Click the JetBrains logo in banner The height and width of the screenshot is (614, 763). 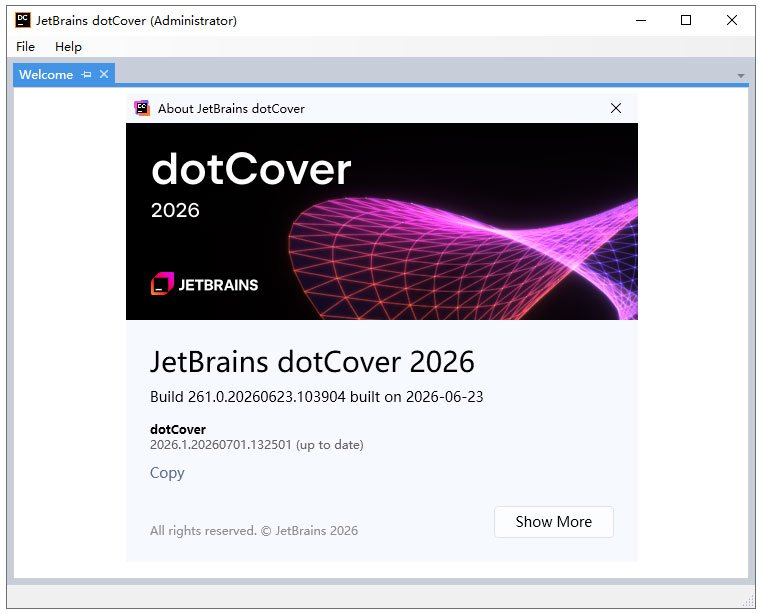pos(204,284)
